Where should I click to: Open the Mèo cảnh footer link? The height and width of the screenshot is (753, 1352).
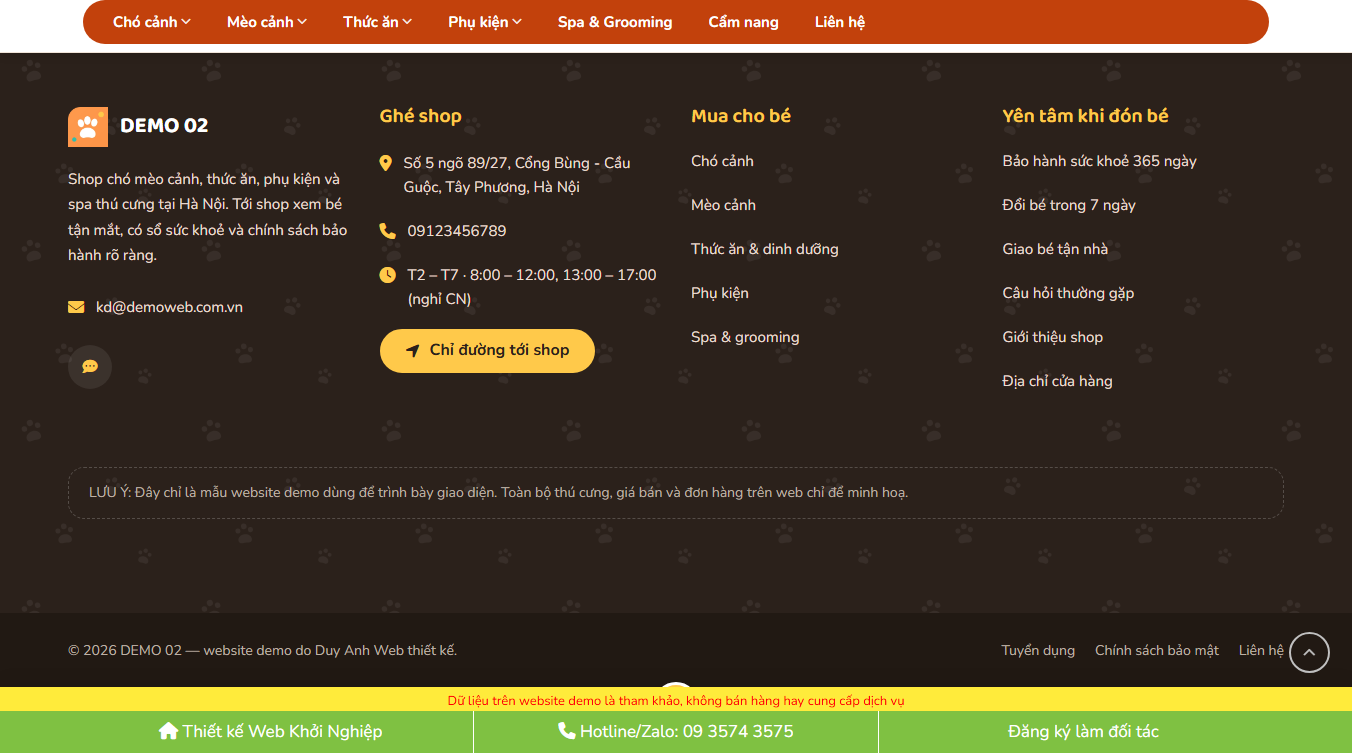pos(723,205)
